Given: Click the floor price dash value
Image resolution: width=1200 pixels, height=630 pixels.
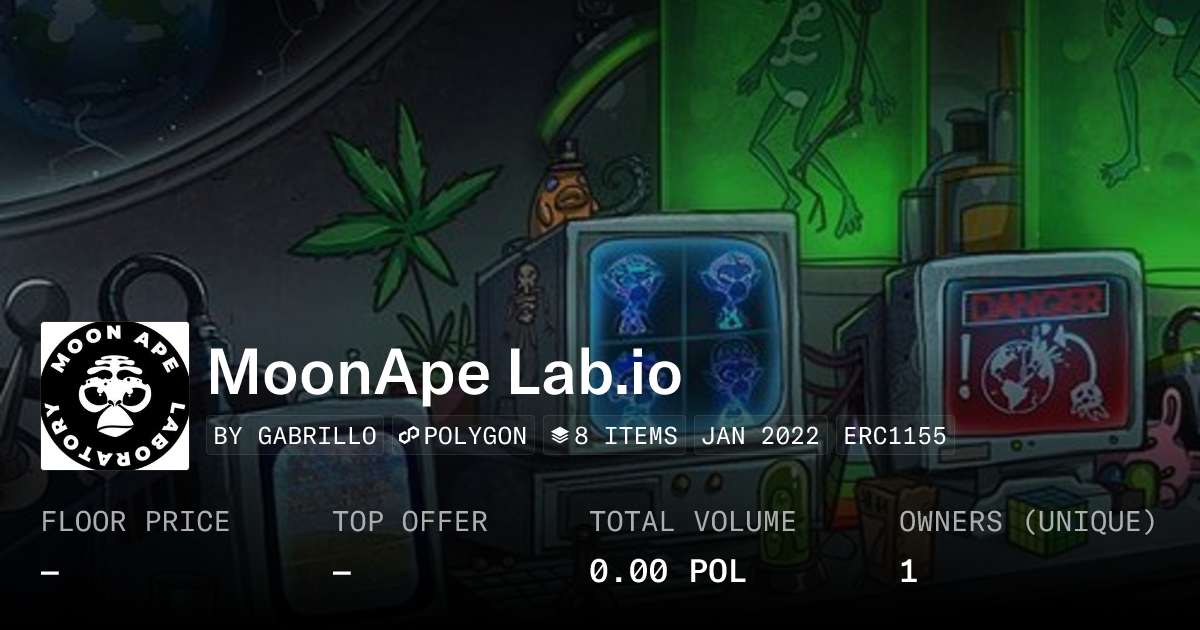Looking at the screenshot, I should pyautogui.click(x=50, y=572).
